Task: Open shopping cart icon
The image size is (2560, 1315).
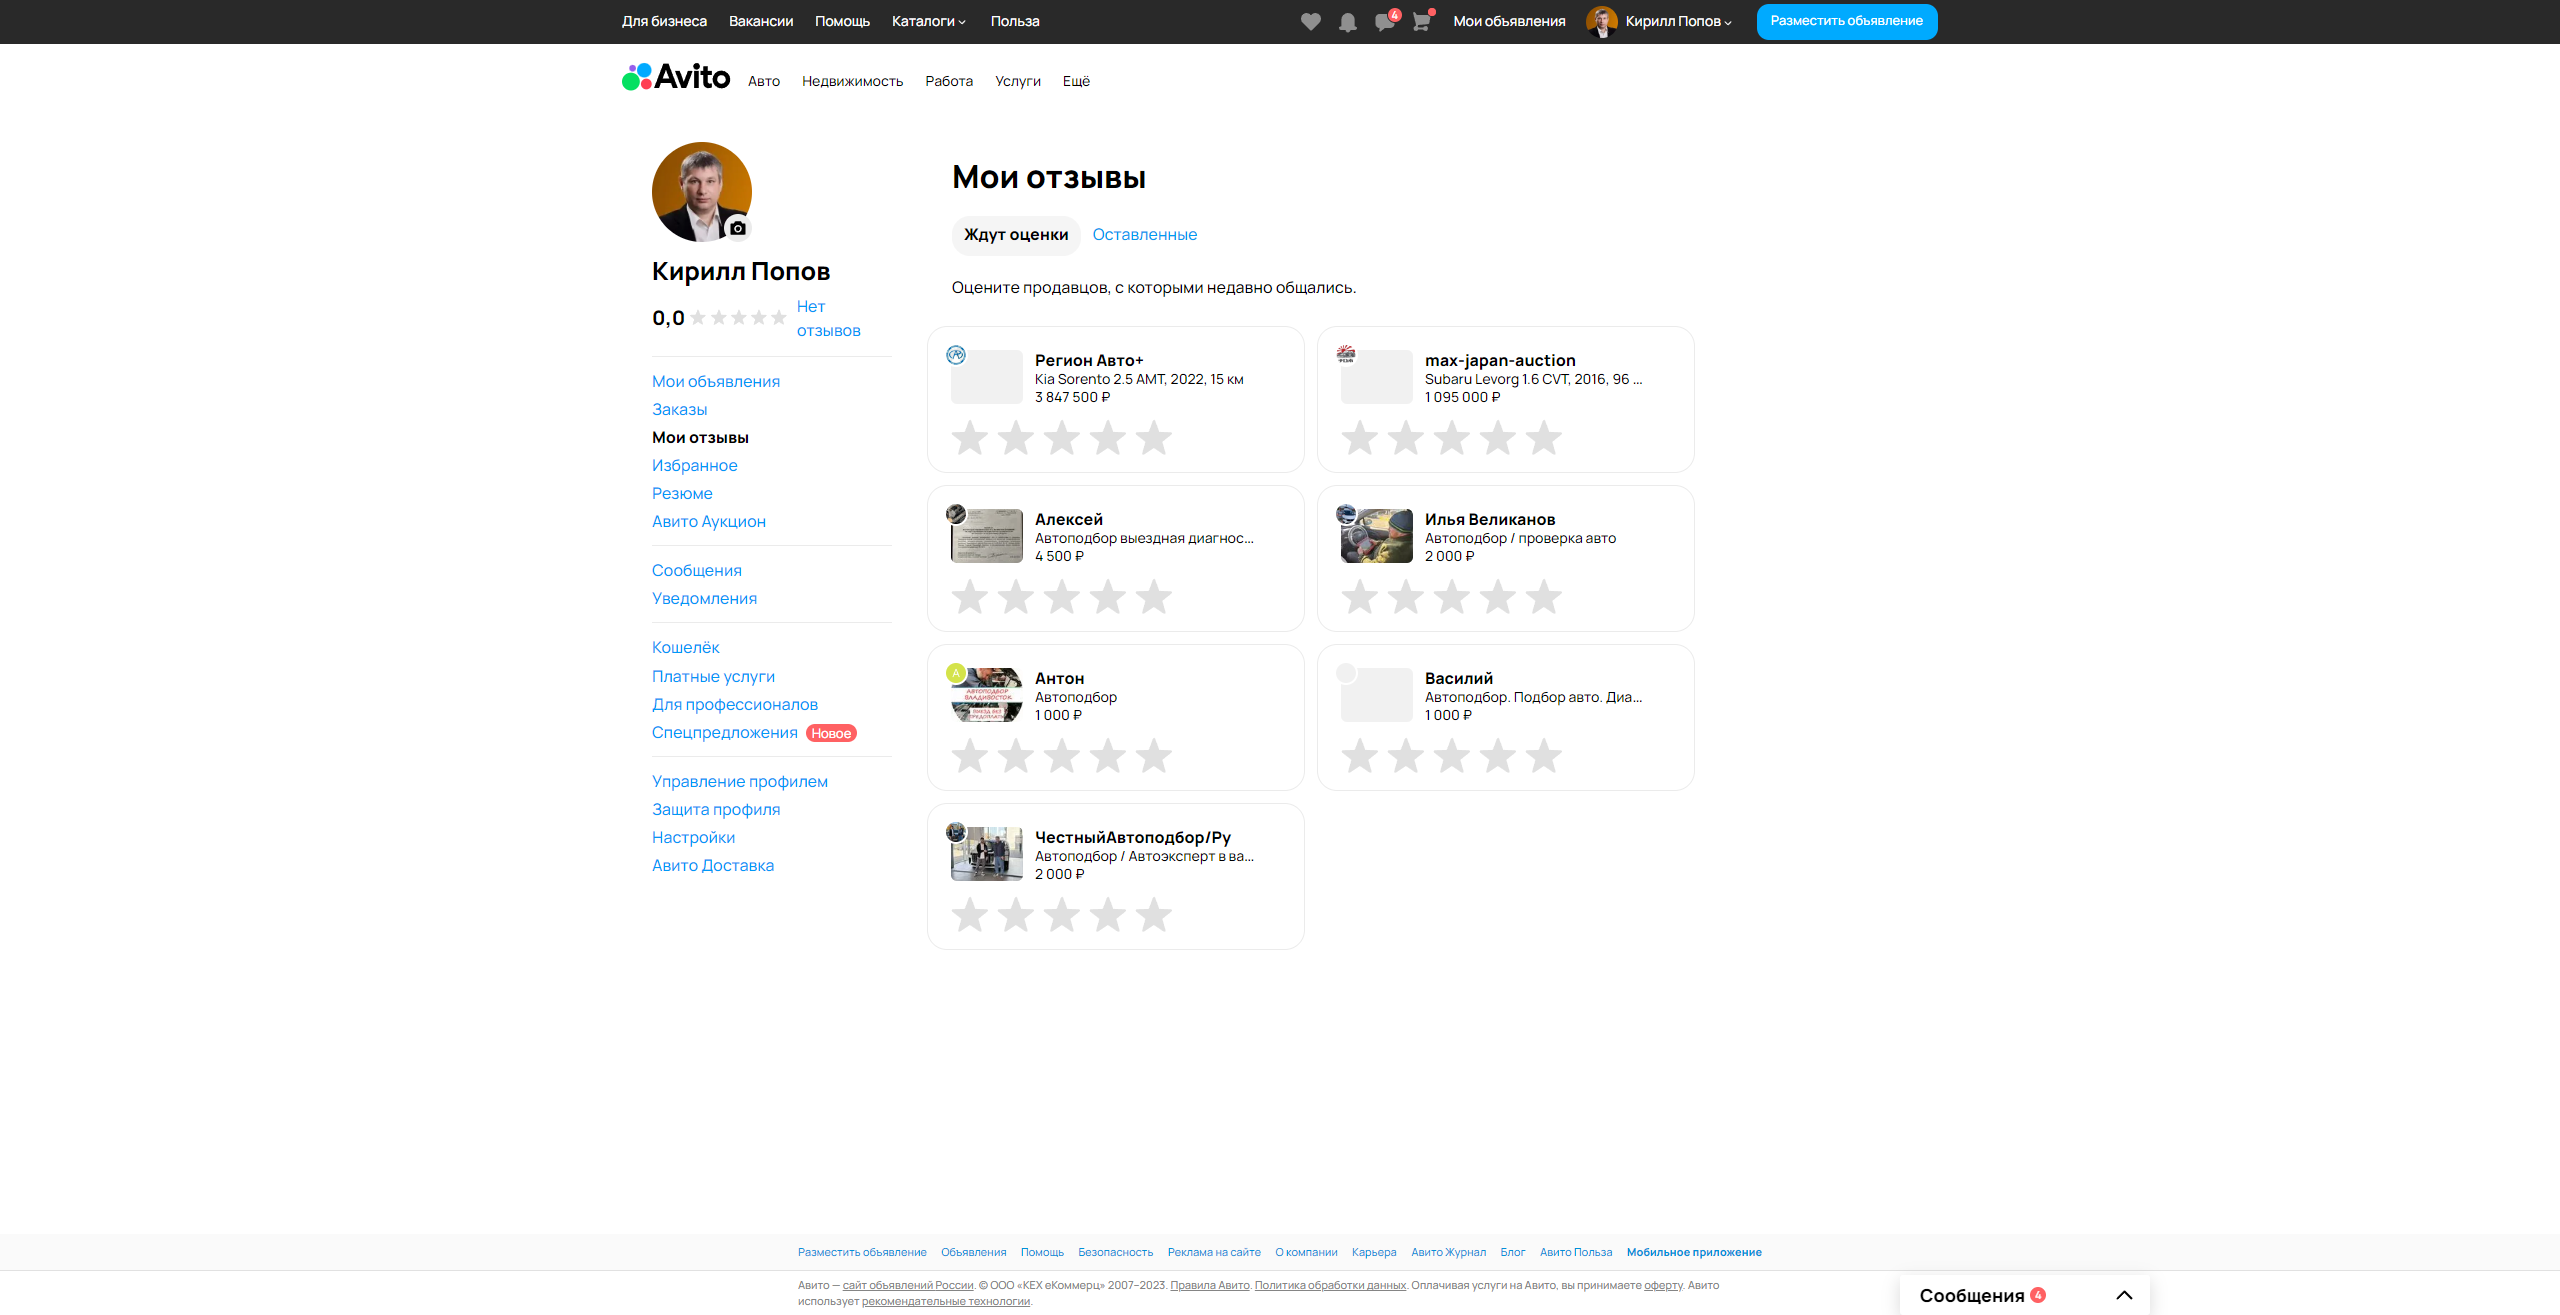Action: (1421, 22)
